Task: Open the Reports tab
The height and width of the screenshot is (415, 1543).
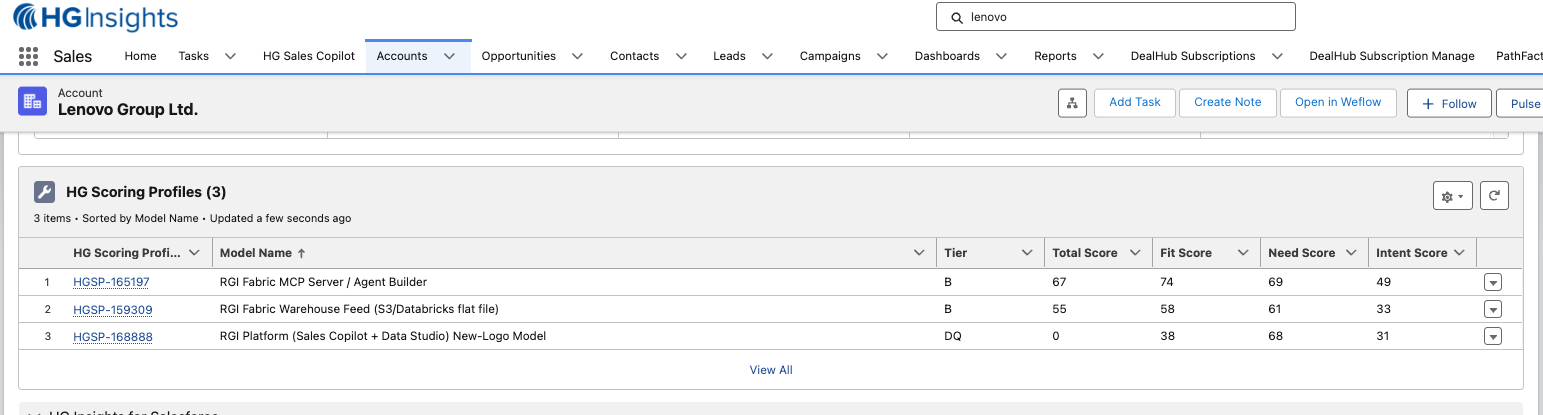Action: pyautogui.click(x=1055, y=56)
